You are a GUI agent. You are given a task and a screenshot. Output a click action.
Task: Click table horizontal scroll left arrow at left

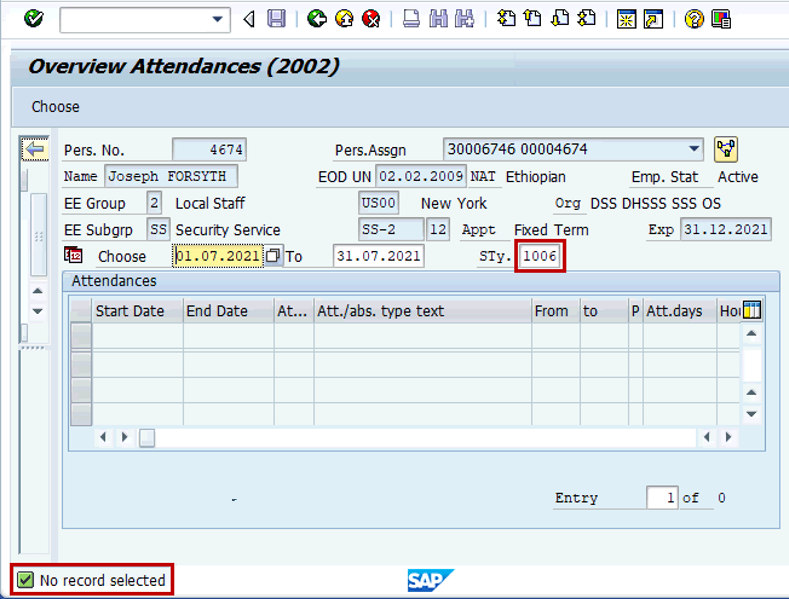pyautogui.click(x=103, y=437)
